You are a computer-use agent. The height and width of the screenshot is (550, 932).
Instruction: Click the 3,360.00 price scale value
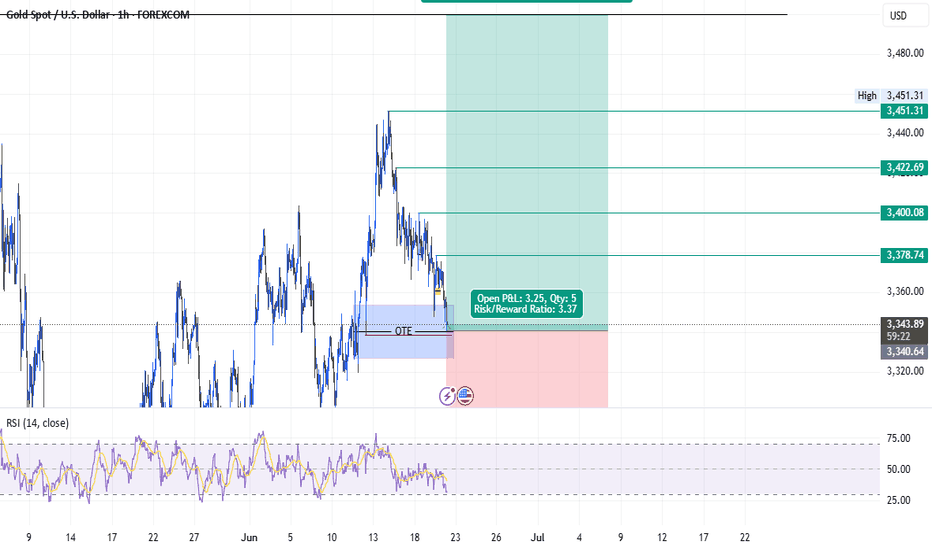[905, 291]
